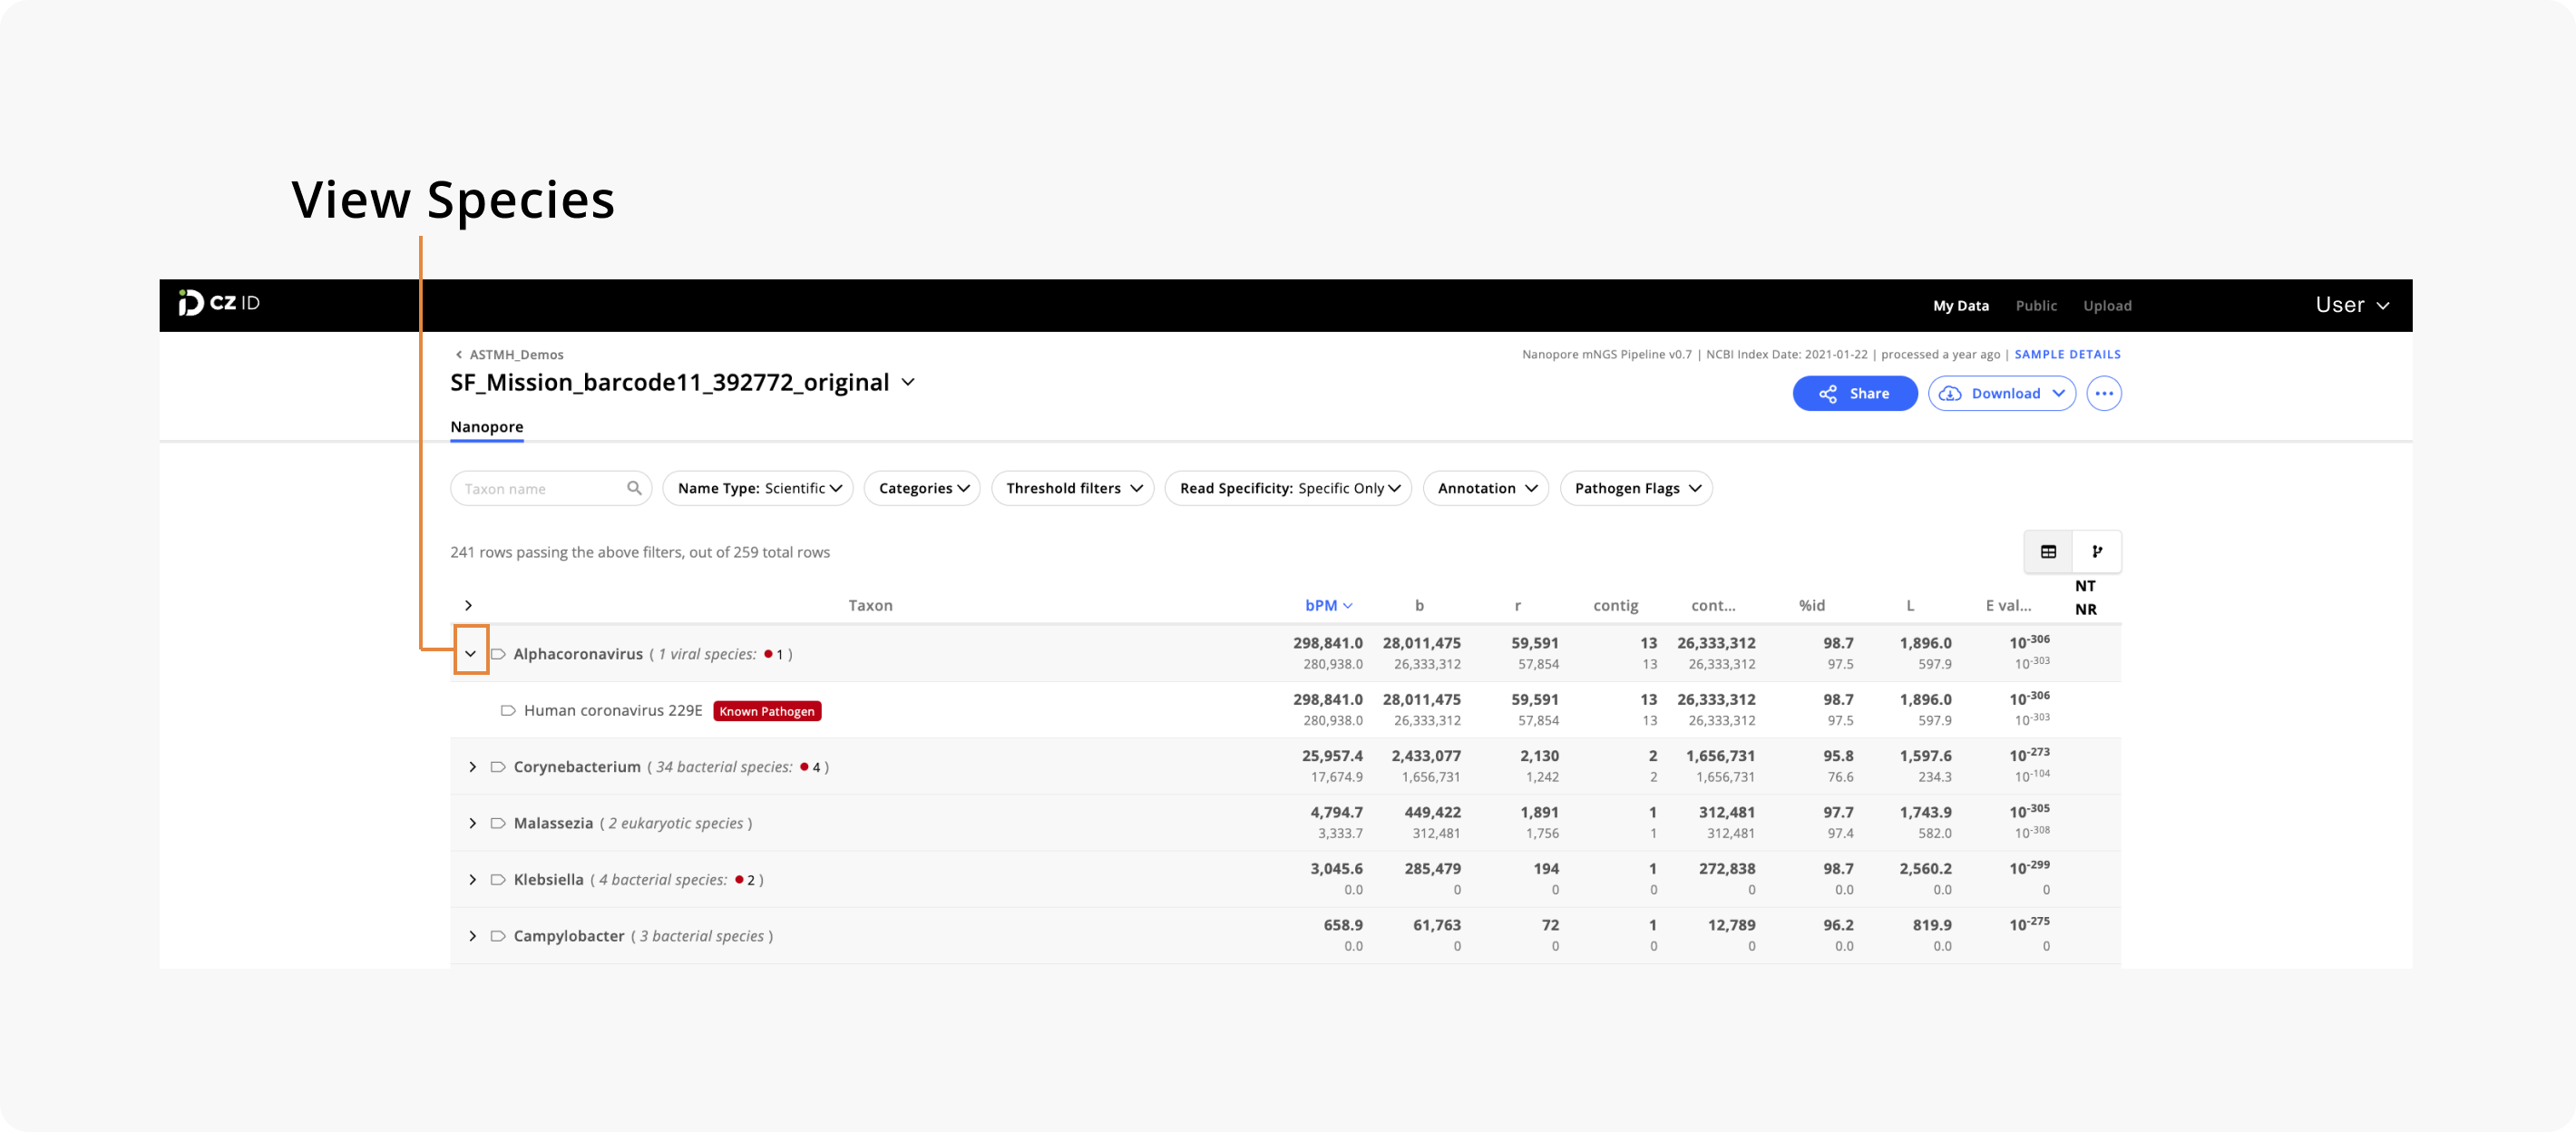Click the Alphacoronavirus taxon name
The width and height of the screenshot is (2576, 1132).
click(x=578, y=654)
